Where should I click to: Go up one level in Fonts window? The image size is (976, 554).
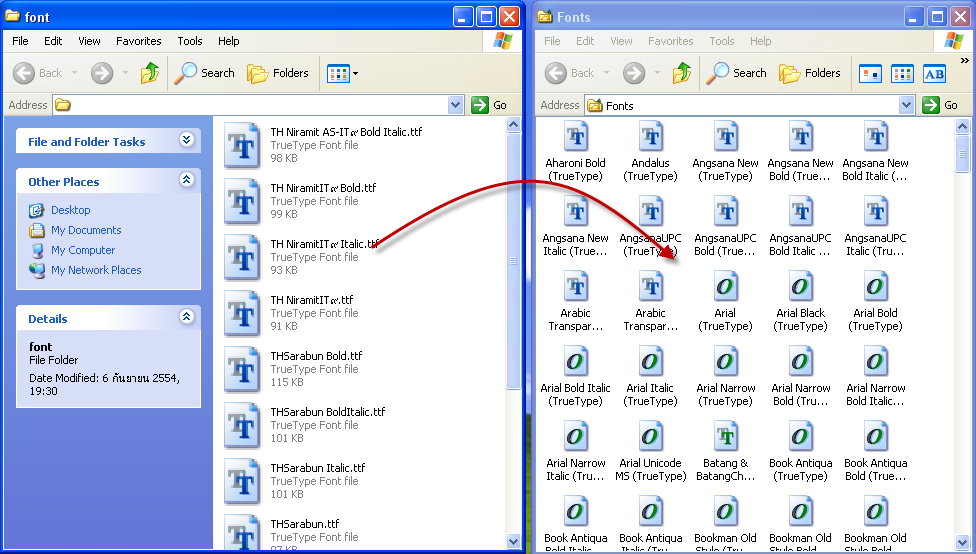682,73
